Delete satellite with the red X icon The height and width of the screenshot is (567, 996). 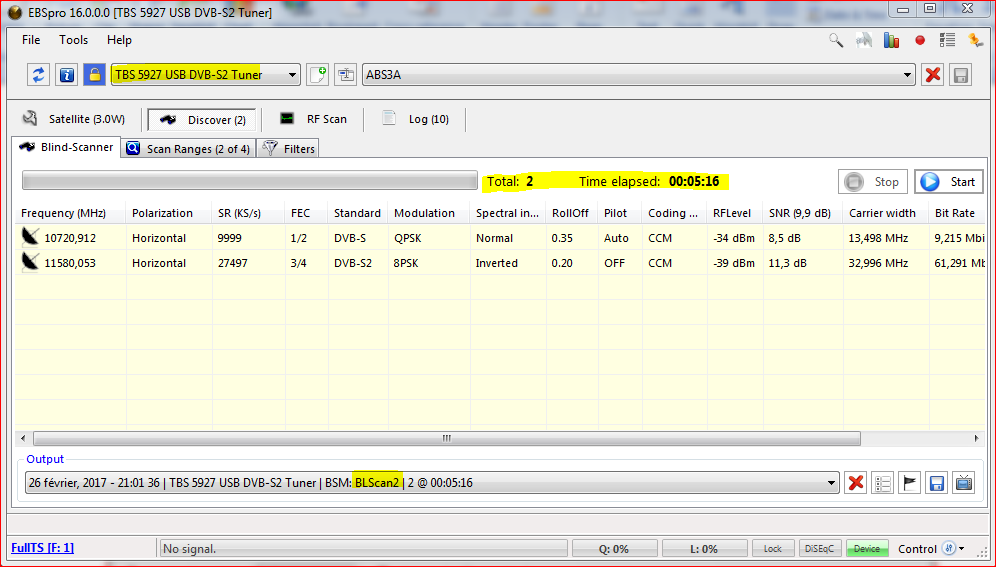(933, 75)
